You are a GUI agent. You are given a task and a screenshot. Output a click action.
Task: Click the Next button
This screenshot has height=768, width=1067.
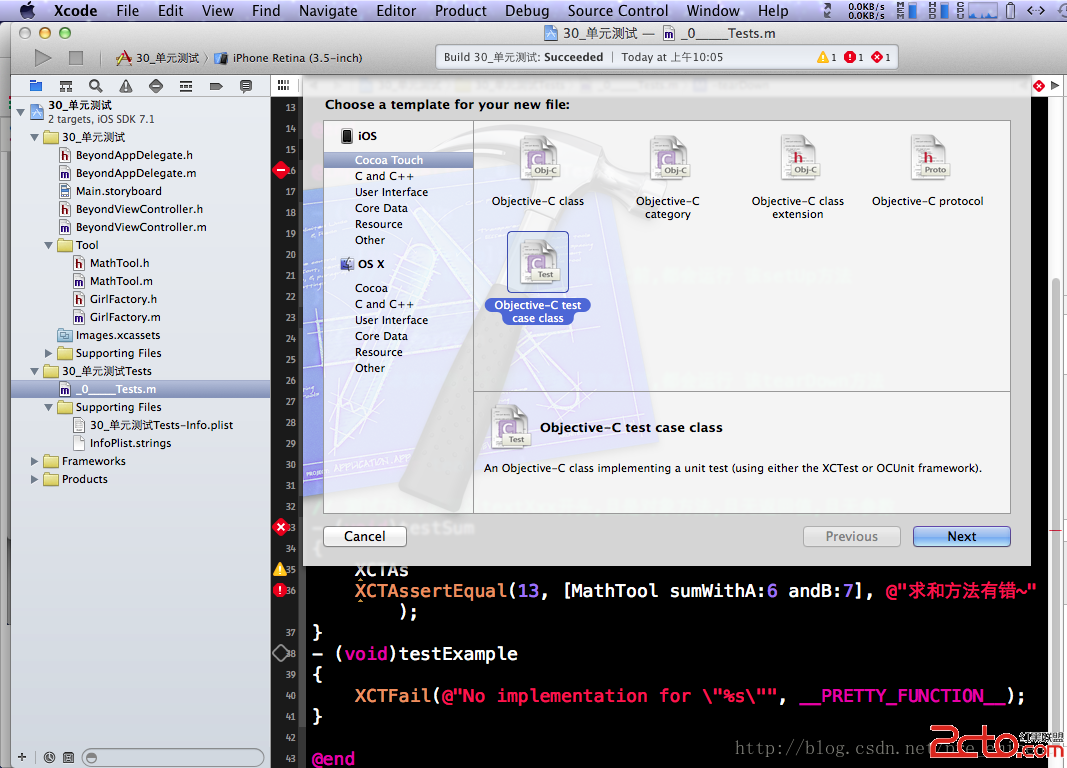(x=961, y=536)
